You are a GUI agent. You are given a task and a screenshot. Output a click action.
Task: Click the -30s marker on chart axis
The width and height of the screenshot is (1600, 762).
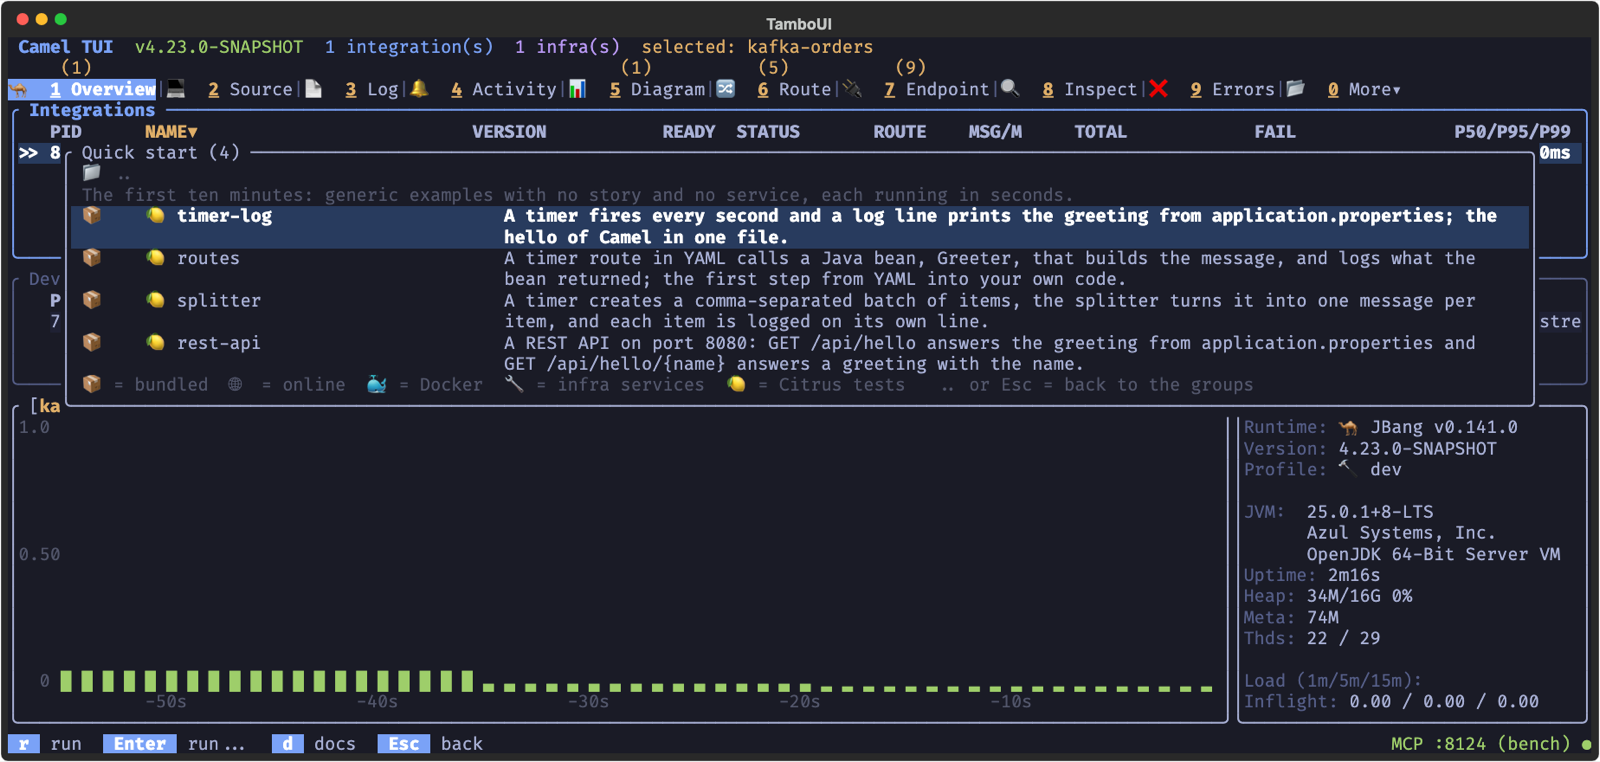click(x=588, y=702)
